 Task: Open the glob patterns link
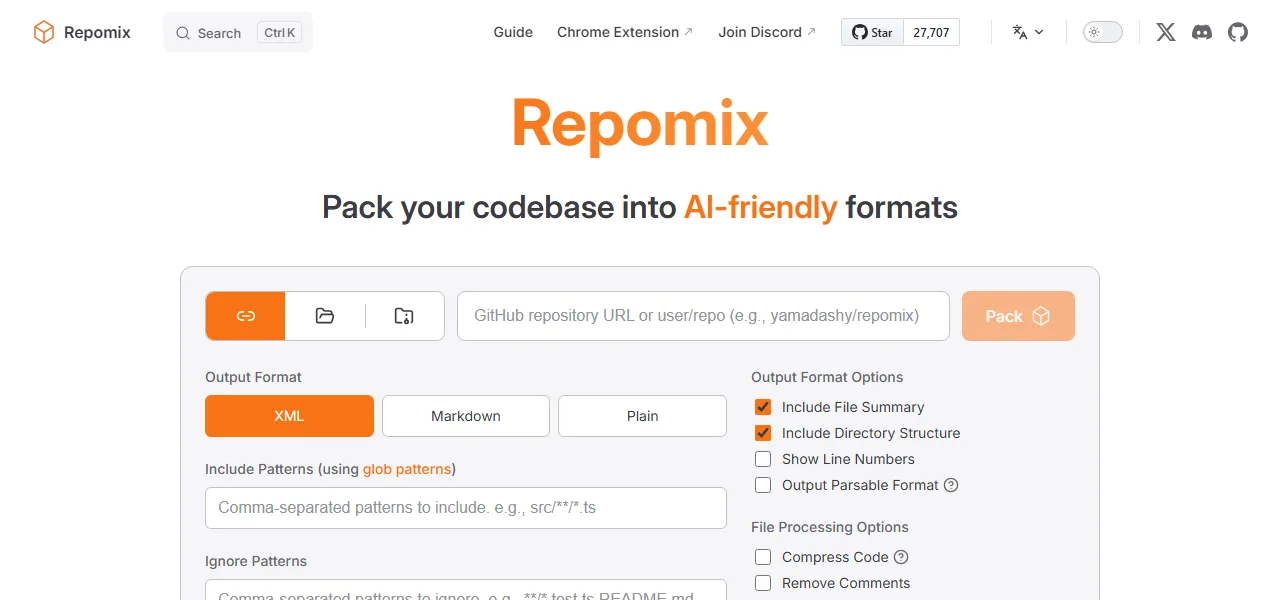click(407, 468)
